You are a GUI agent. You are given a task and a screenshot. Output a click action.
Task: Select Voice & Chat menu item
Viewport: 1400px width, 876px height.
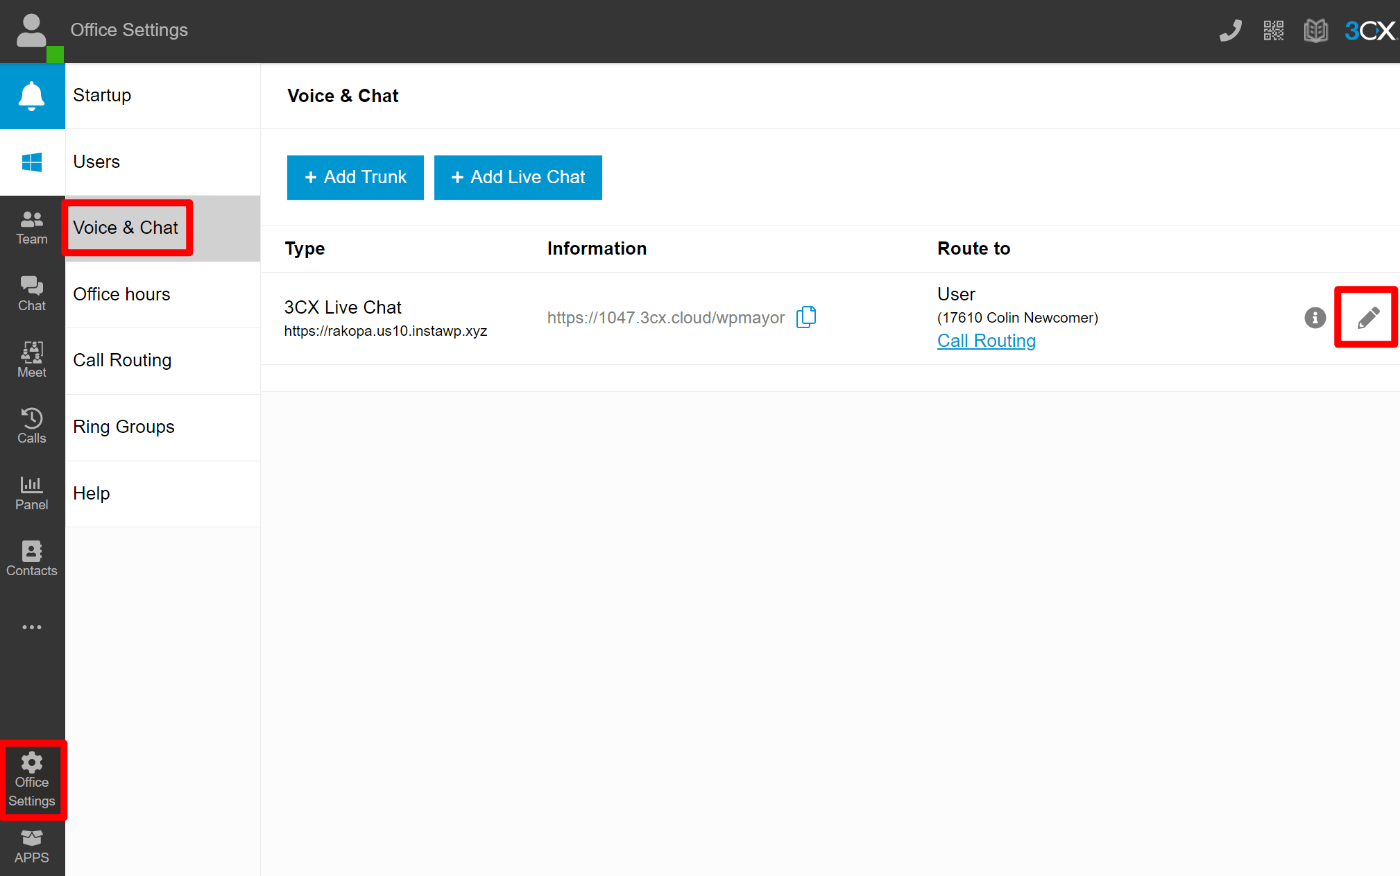coord(163,228)
